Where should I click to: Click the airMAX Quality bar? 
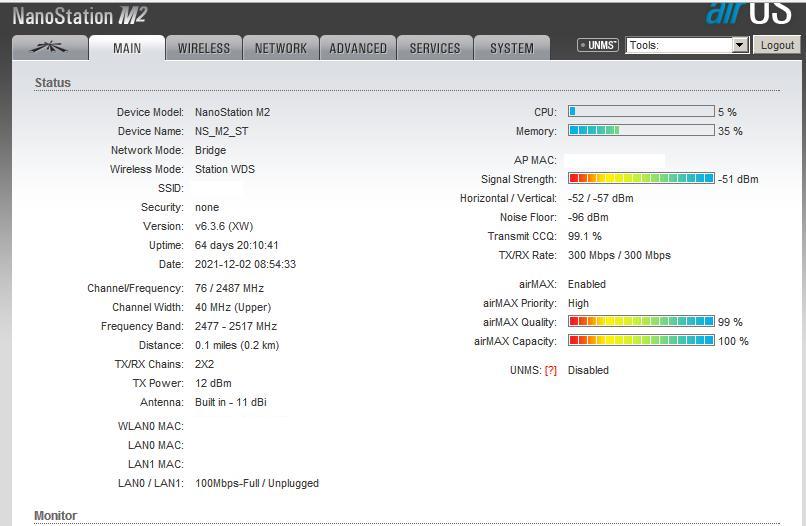click(x=641, y=322)
